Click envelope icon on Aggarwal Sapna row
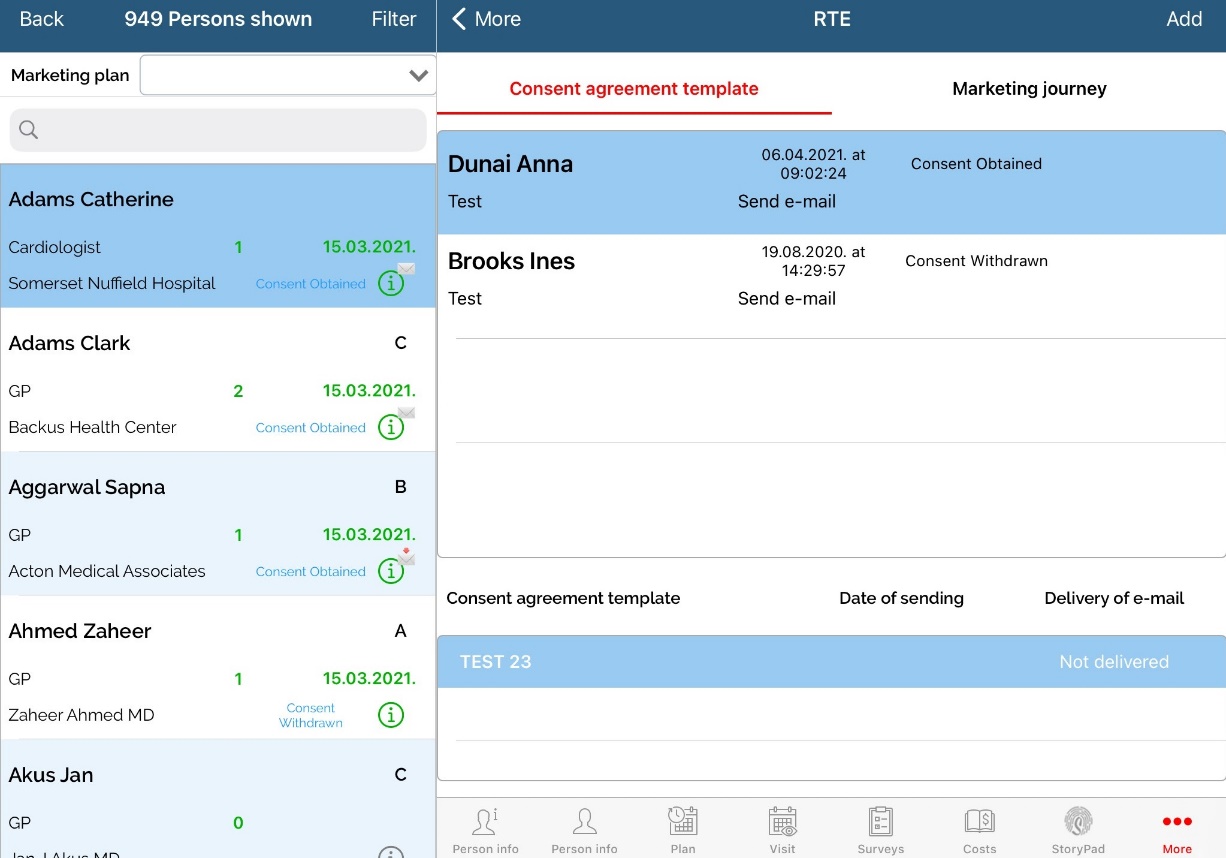 point(406,556)
